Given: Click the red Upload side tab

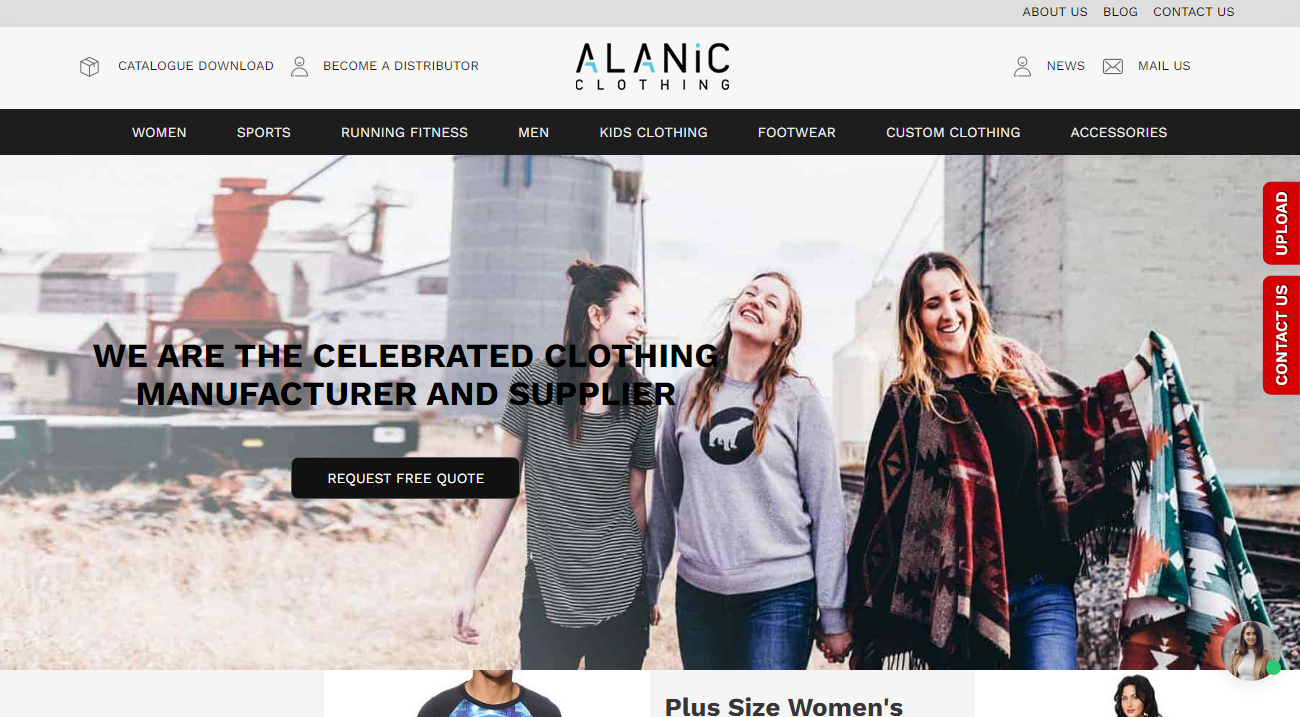Looking at the screenshot, I should (x=1281, y=223).
